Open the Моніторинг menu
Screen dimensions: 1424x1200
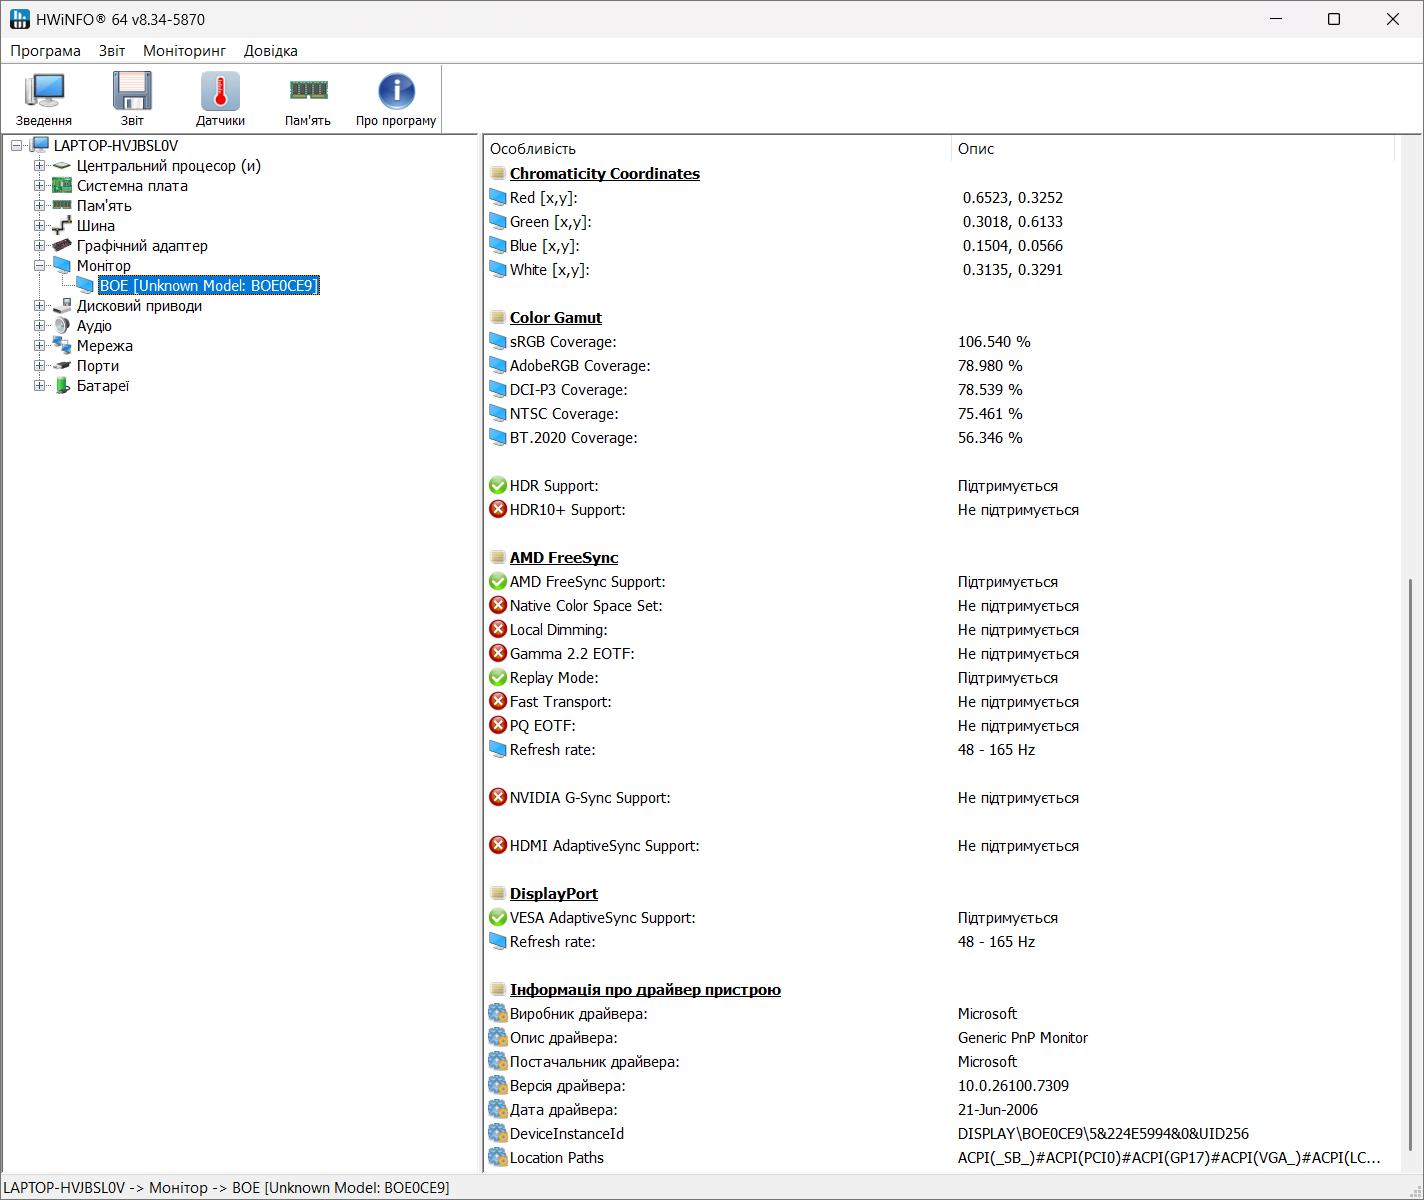(184, 51)
